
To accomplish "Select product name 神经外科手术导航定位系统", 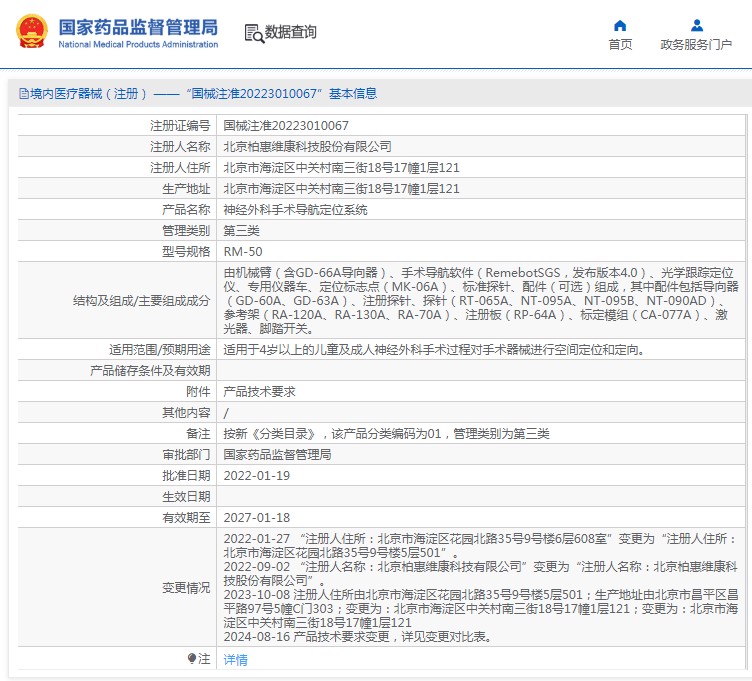I will (295, 210).
